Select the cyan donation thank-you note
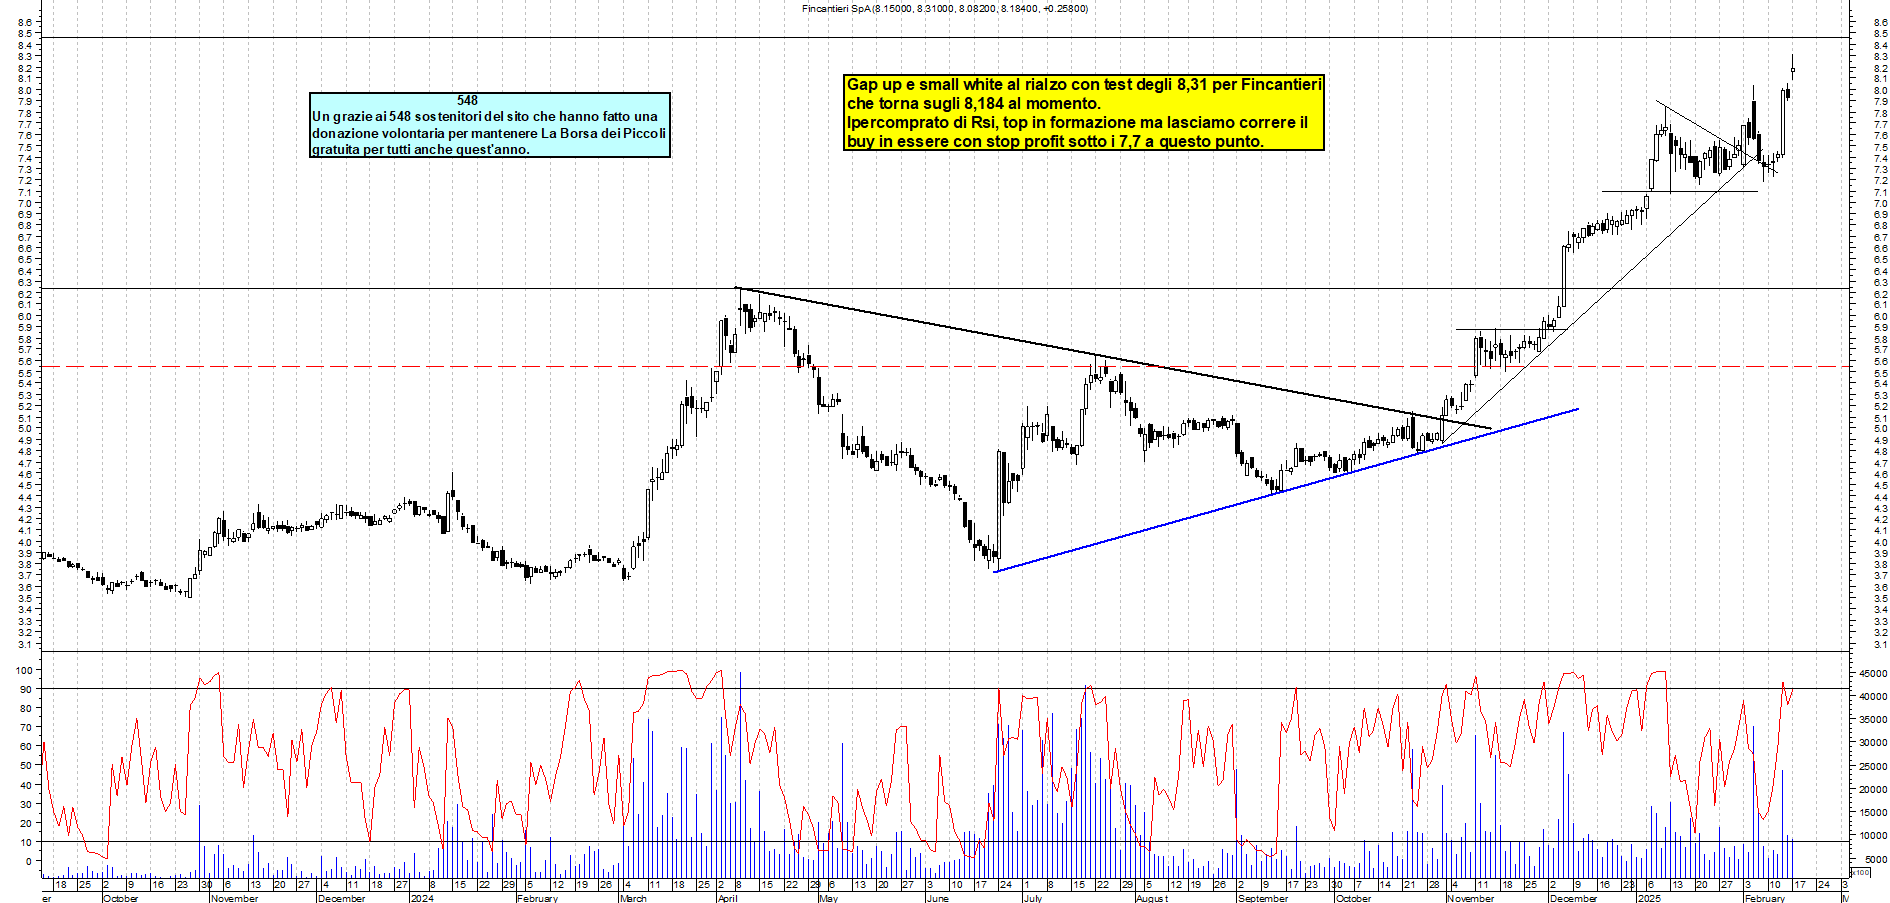 [x=490, y=125]
